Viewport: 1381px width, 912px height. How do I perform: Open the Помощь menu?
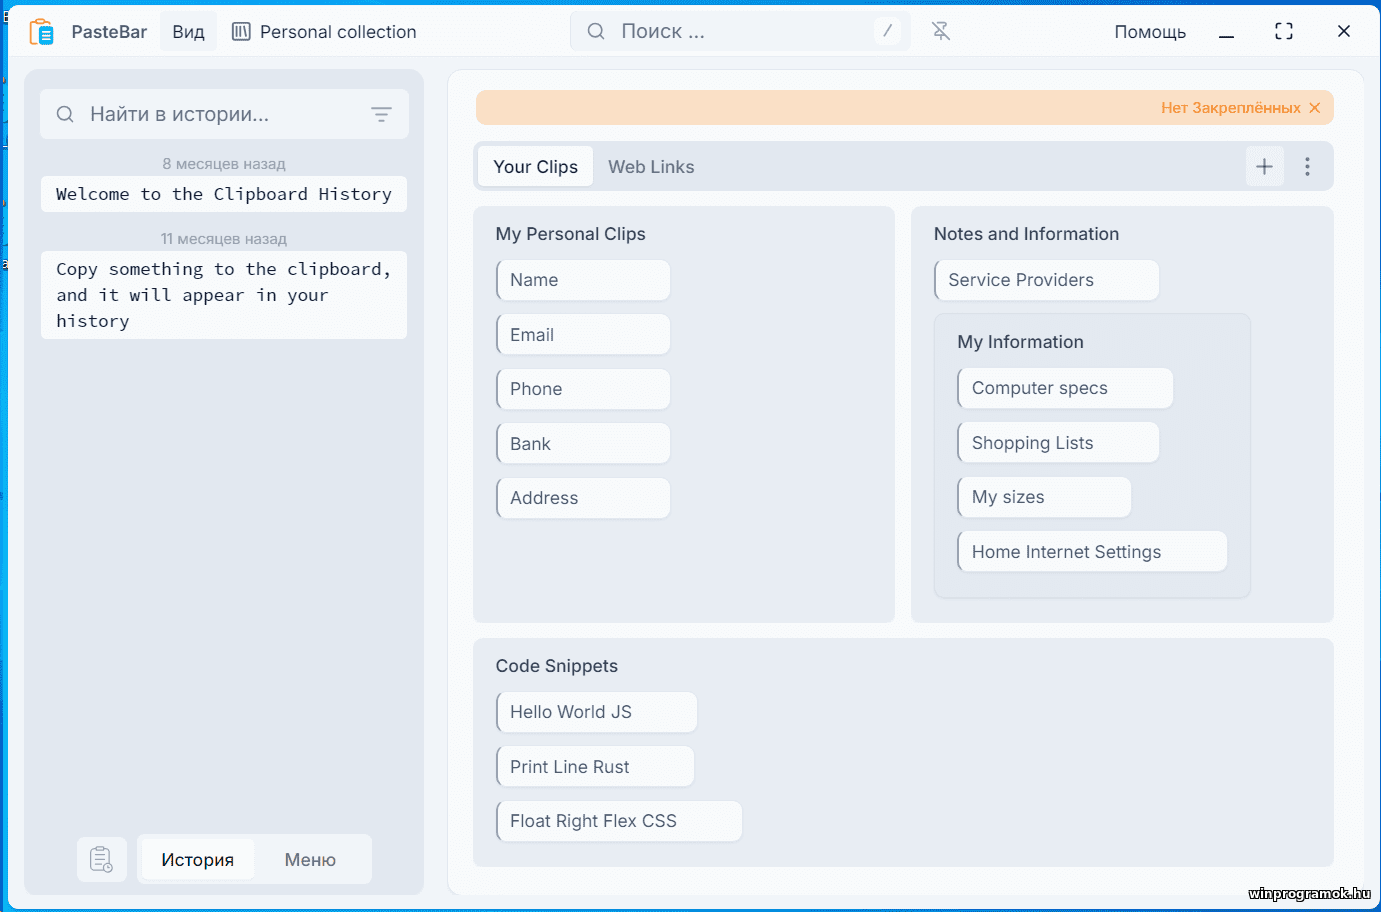click(x=1150, y=32)
